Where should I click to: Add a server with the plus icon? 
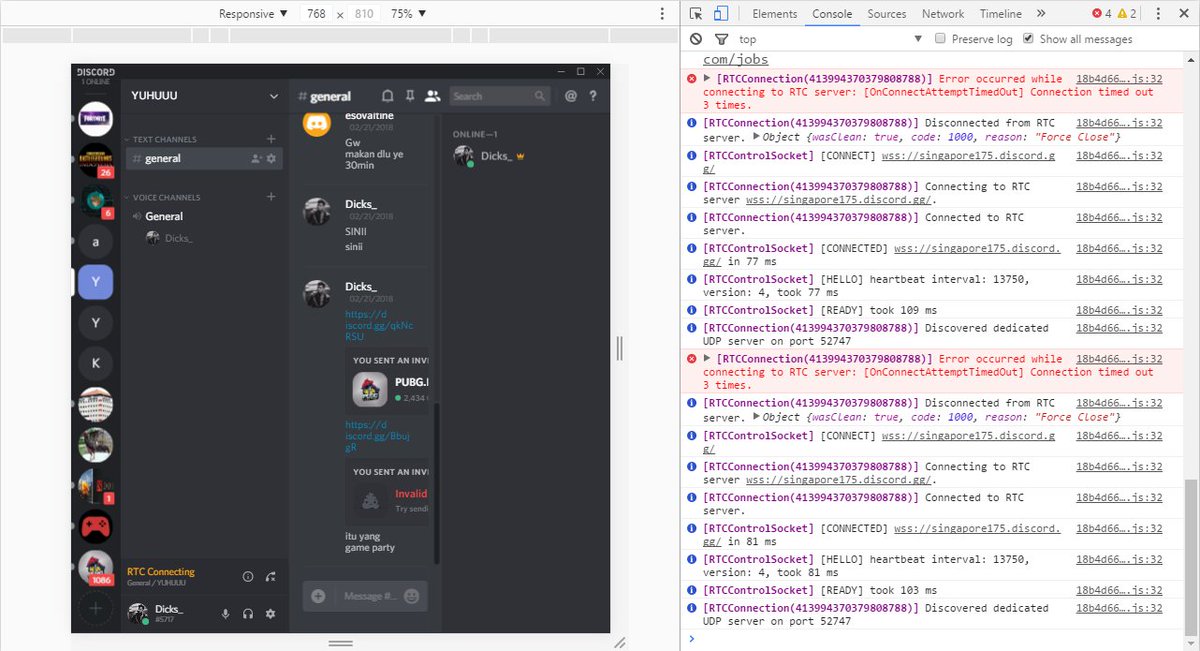click(95, 607)
